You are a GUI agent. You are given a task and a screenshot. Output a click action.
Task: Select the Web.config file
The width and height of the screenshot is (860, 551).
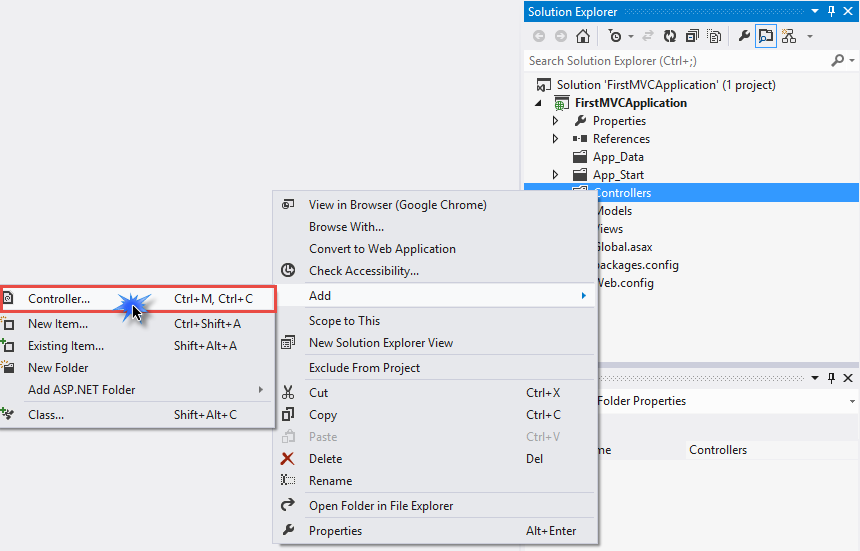[x=625, y=283]
